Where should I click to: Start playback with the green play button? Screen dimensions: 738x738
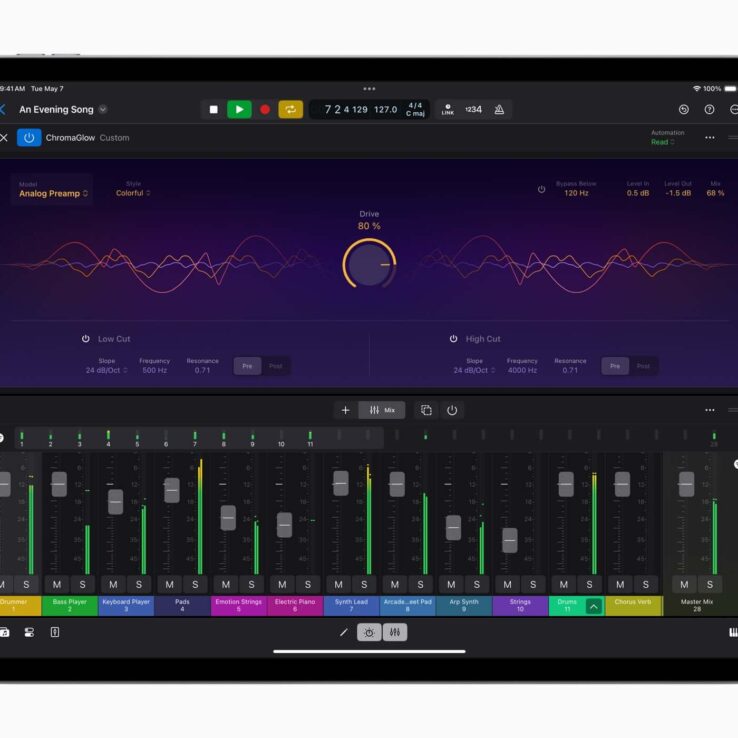coord(239,110)
